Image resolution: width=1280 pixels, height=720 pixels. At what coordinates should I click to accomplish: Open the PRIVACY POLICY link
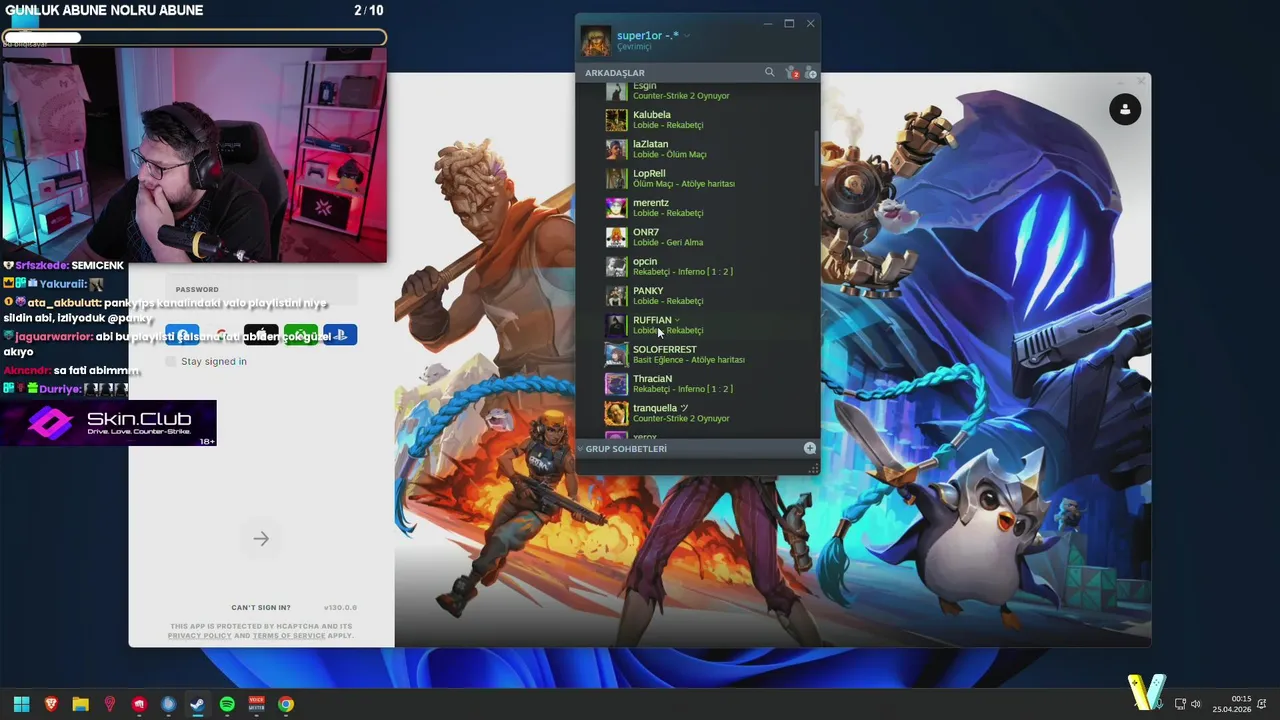click(199, 636)
